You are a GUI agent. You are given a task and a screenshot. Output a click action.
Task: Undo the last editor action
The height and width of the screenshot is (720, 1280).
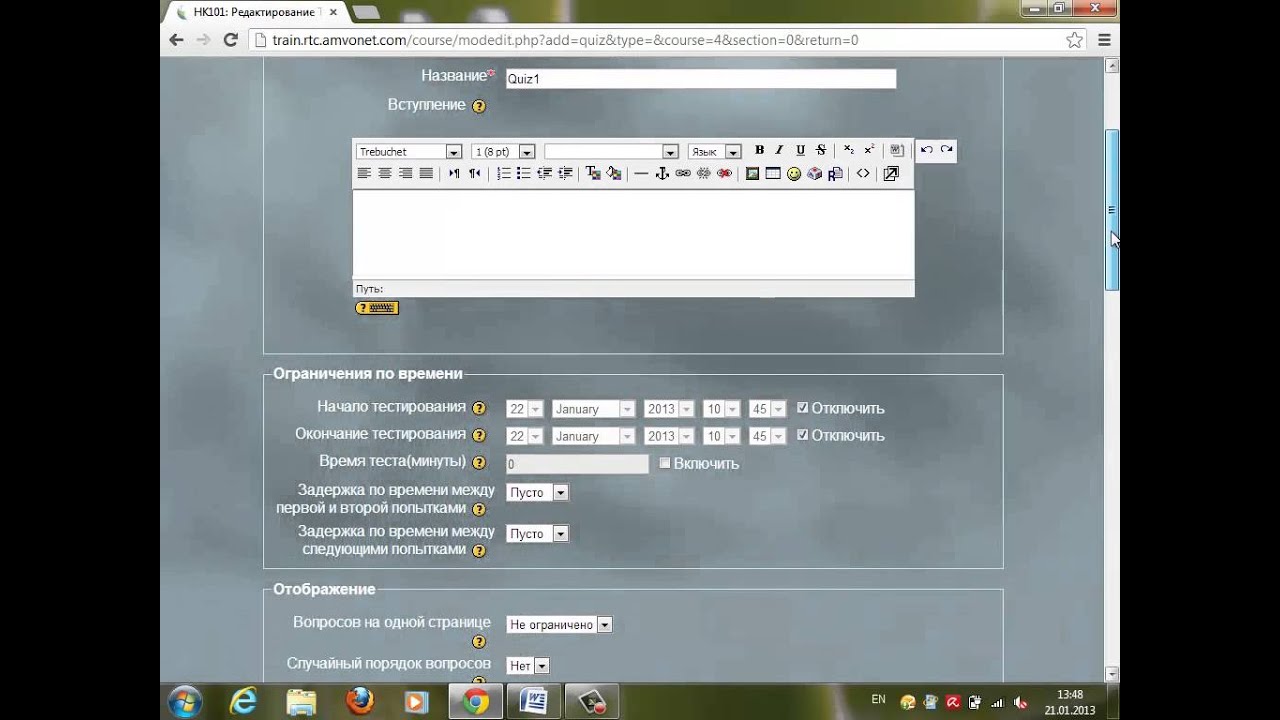click(926, 151)
